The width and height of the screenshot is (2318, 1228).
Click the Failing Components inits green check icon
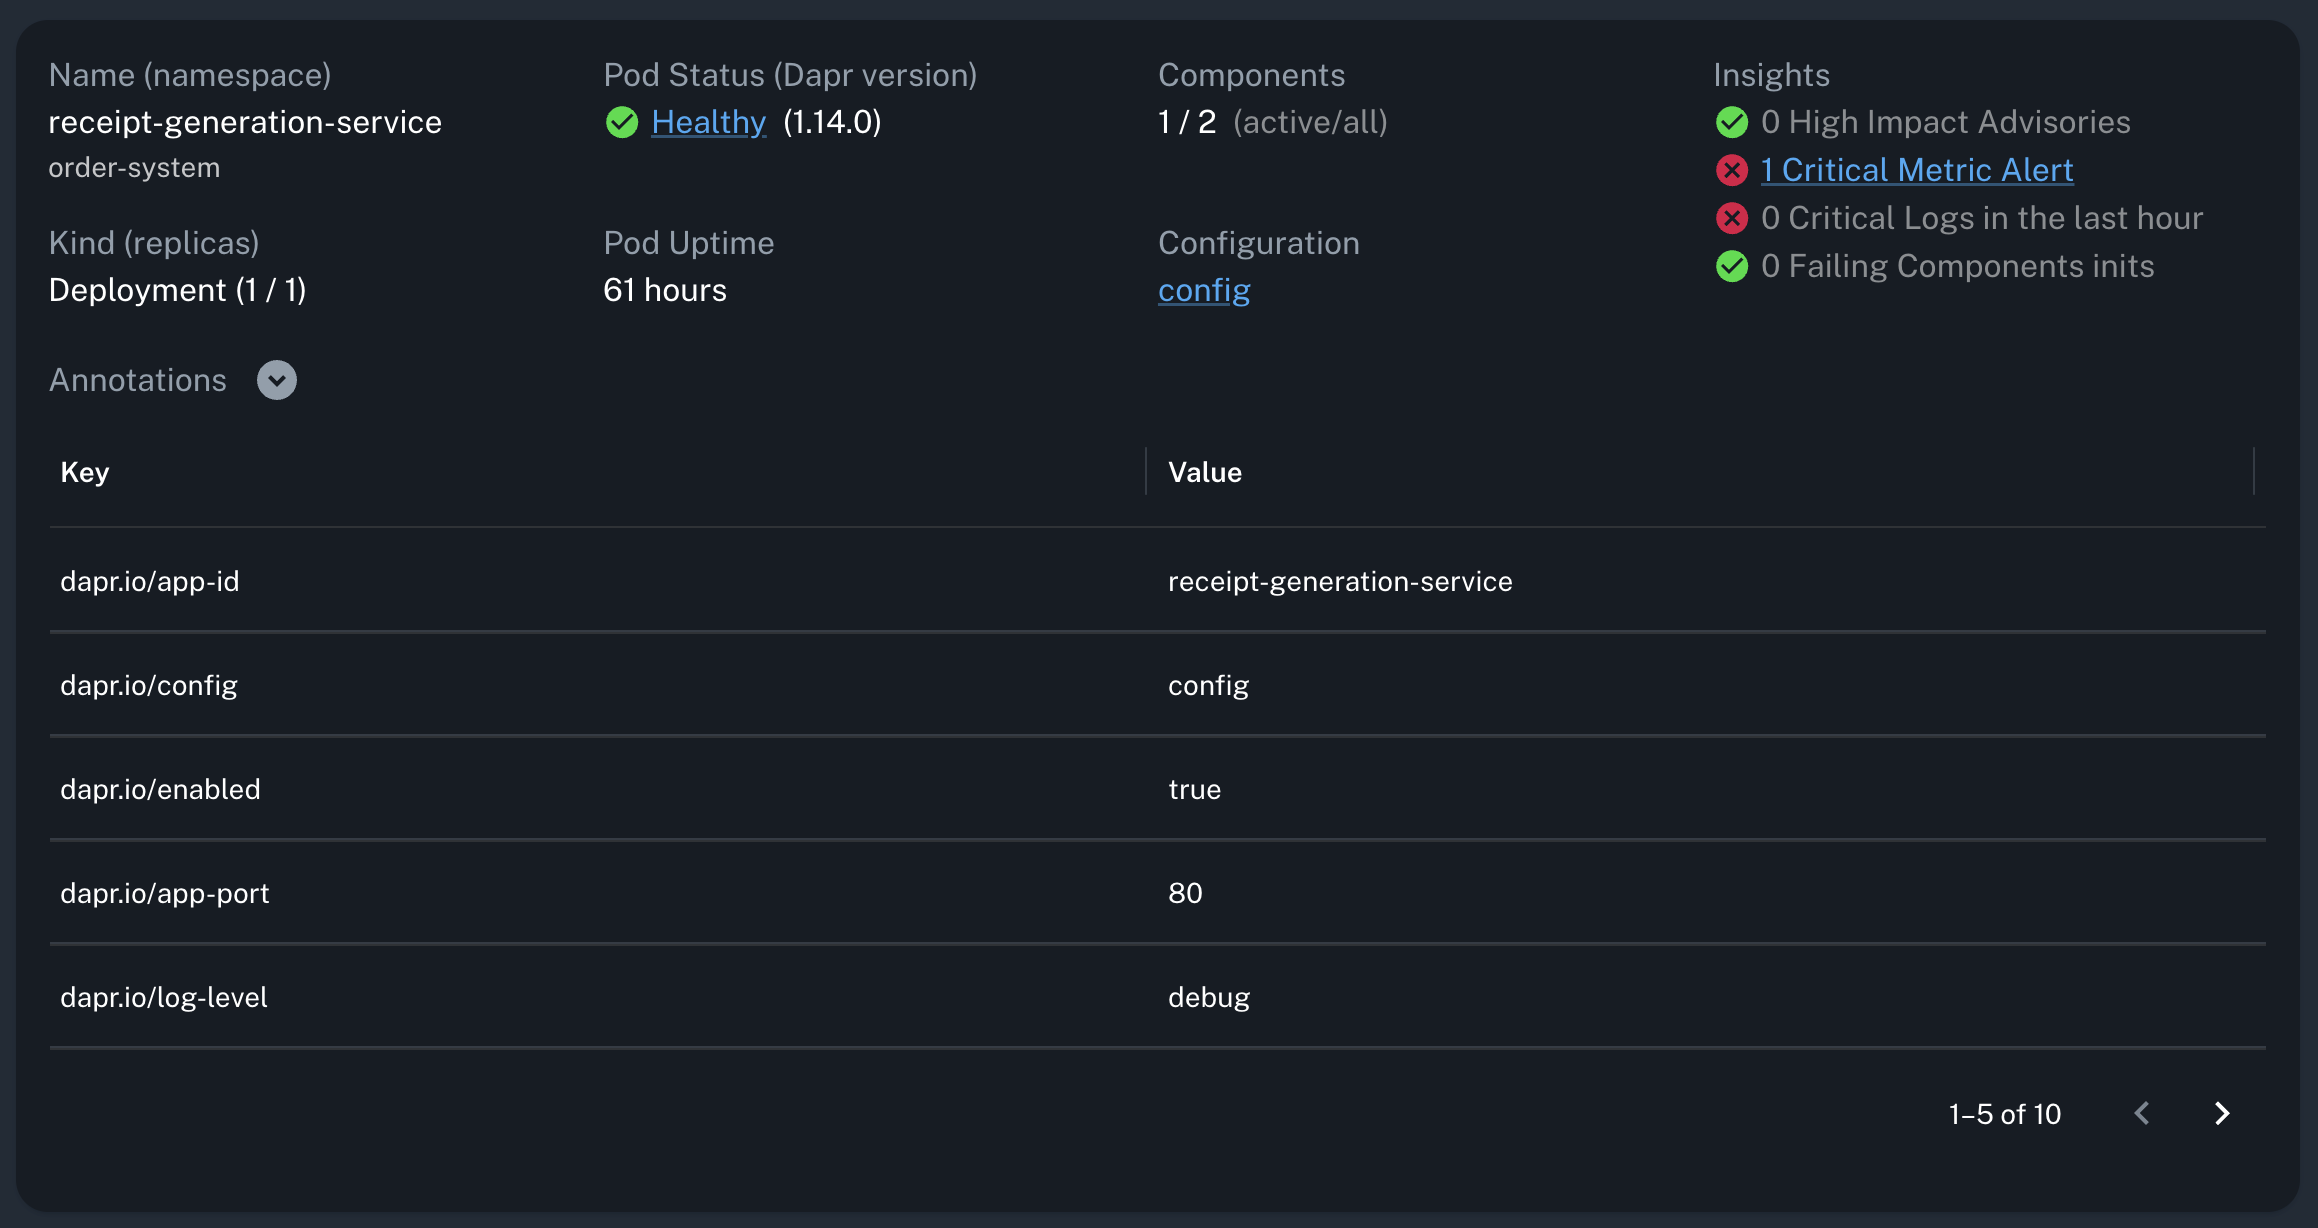click(x=1731, y=266)
